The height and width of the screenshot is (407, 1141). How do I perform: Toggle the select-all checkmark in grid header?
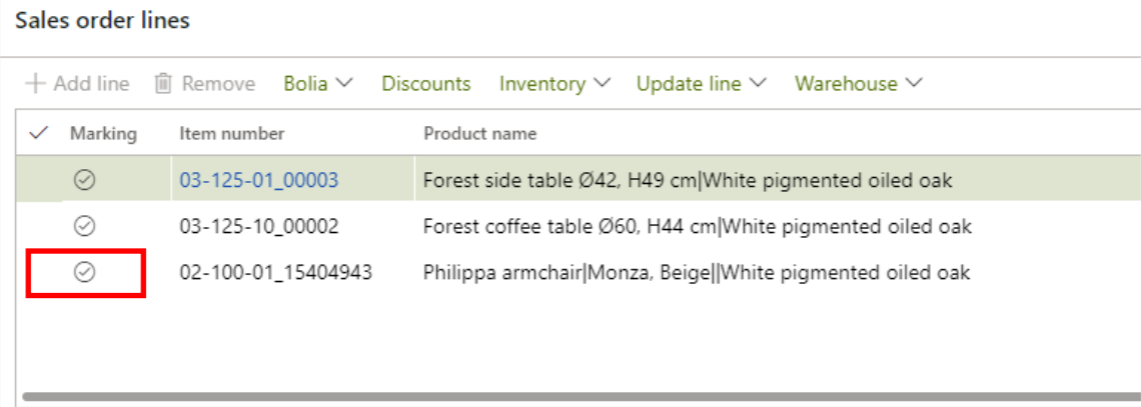point(39,134)
